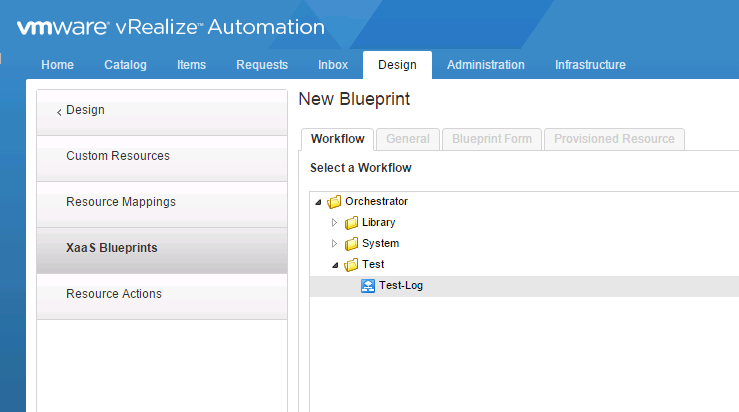Open the Requests tab
Viewport: 739px width, 412px height.
click(x=262, y=65)
